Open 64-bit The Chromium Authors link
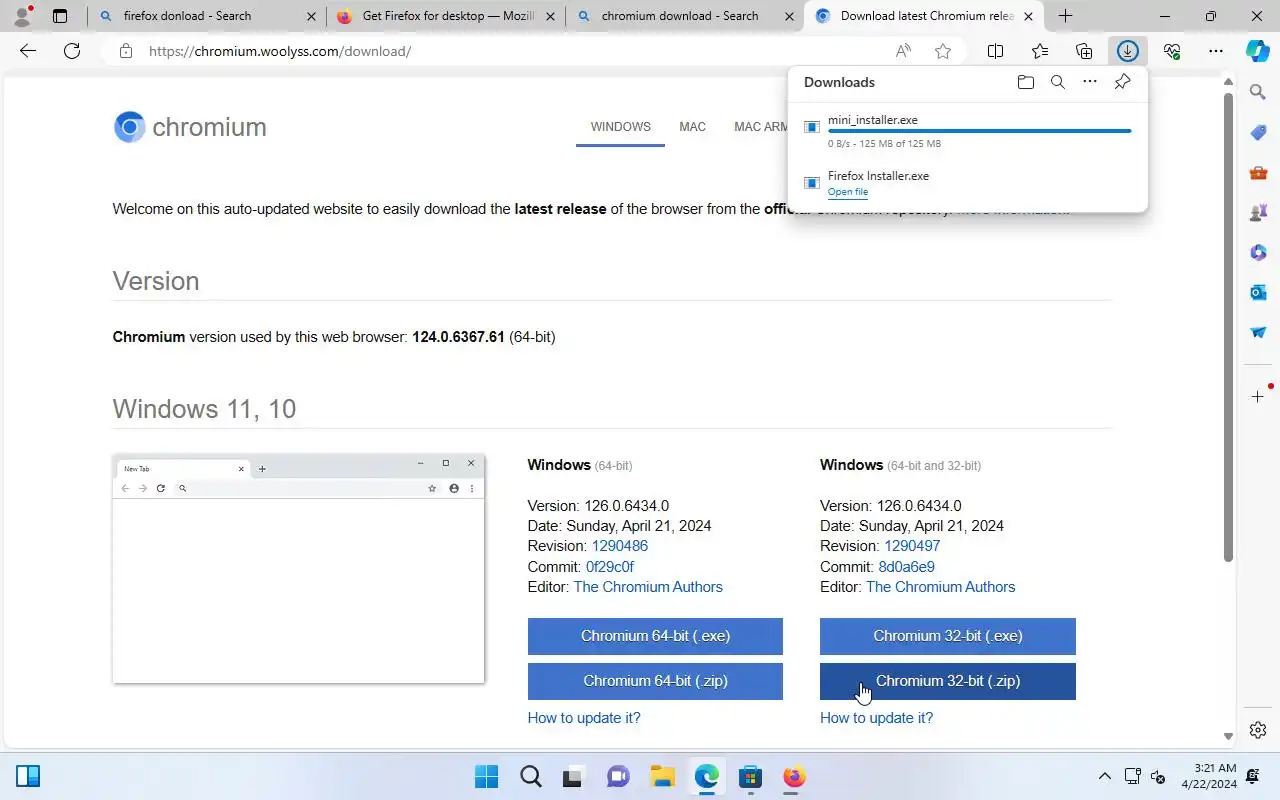 (648, 587)
